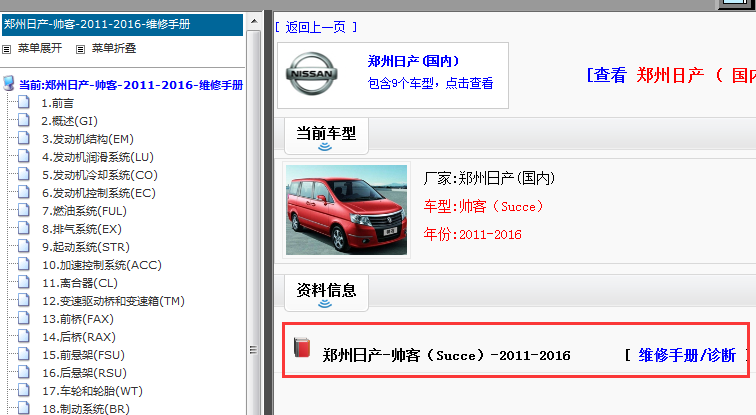
Task: Click the root manual icon next to 当前:郑州日产
Action: point(9,85)
